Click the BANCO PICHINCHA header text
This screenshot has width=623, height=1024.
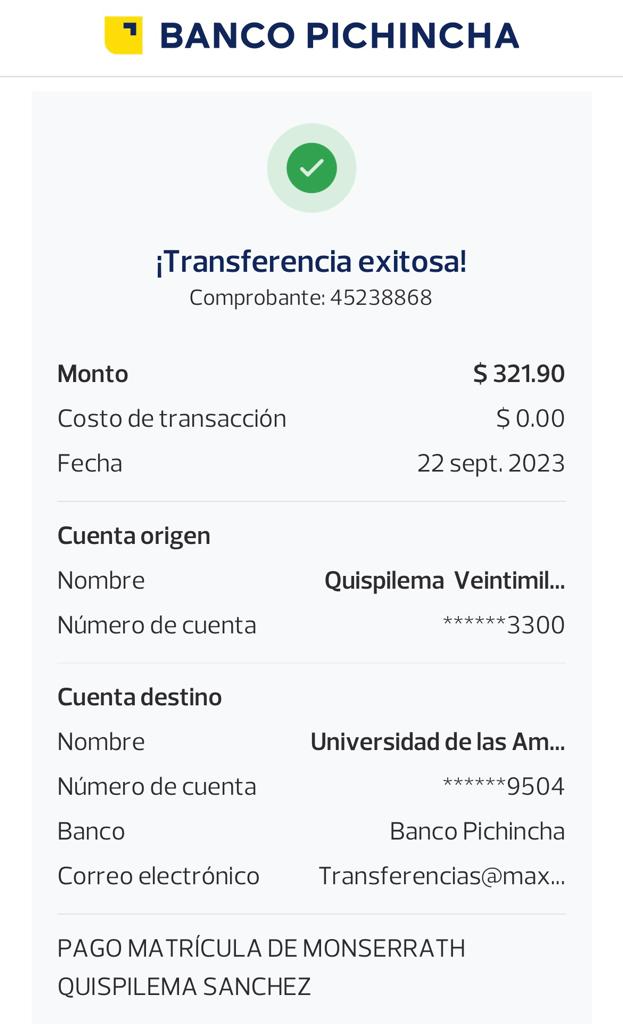click(x=339, y=36)
